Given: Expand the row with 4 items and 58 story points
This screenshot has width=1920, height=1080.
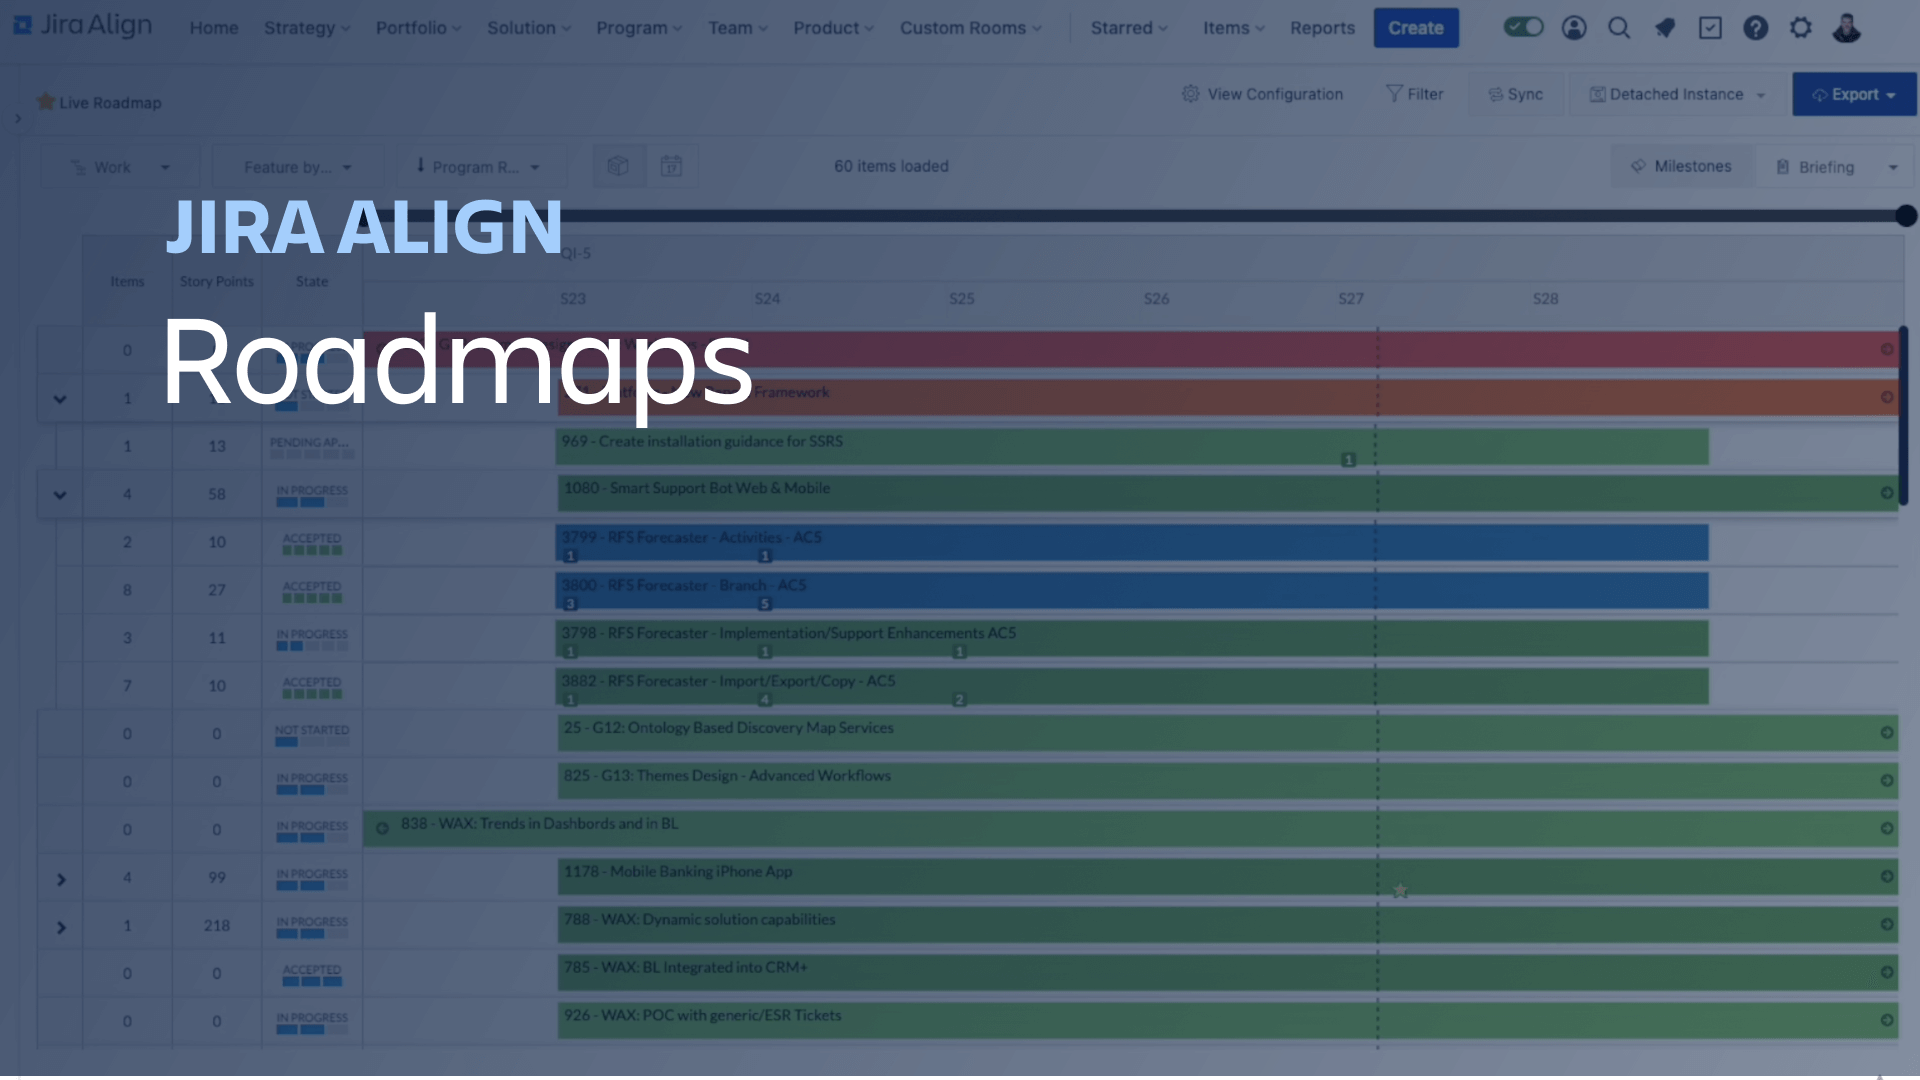Looking at the screenshot, I should point(59,493).
